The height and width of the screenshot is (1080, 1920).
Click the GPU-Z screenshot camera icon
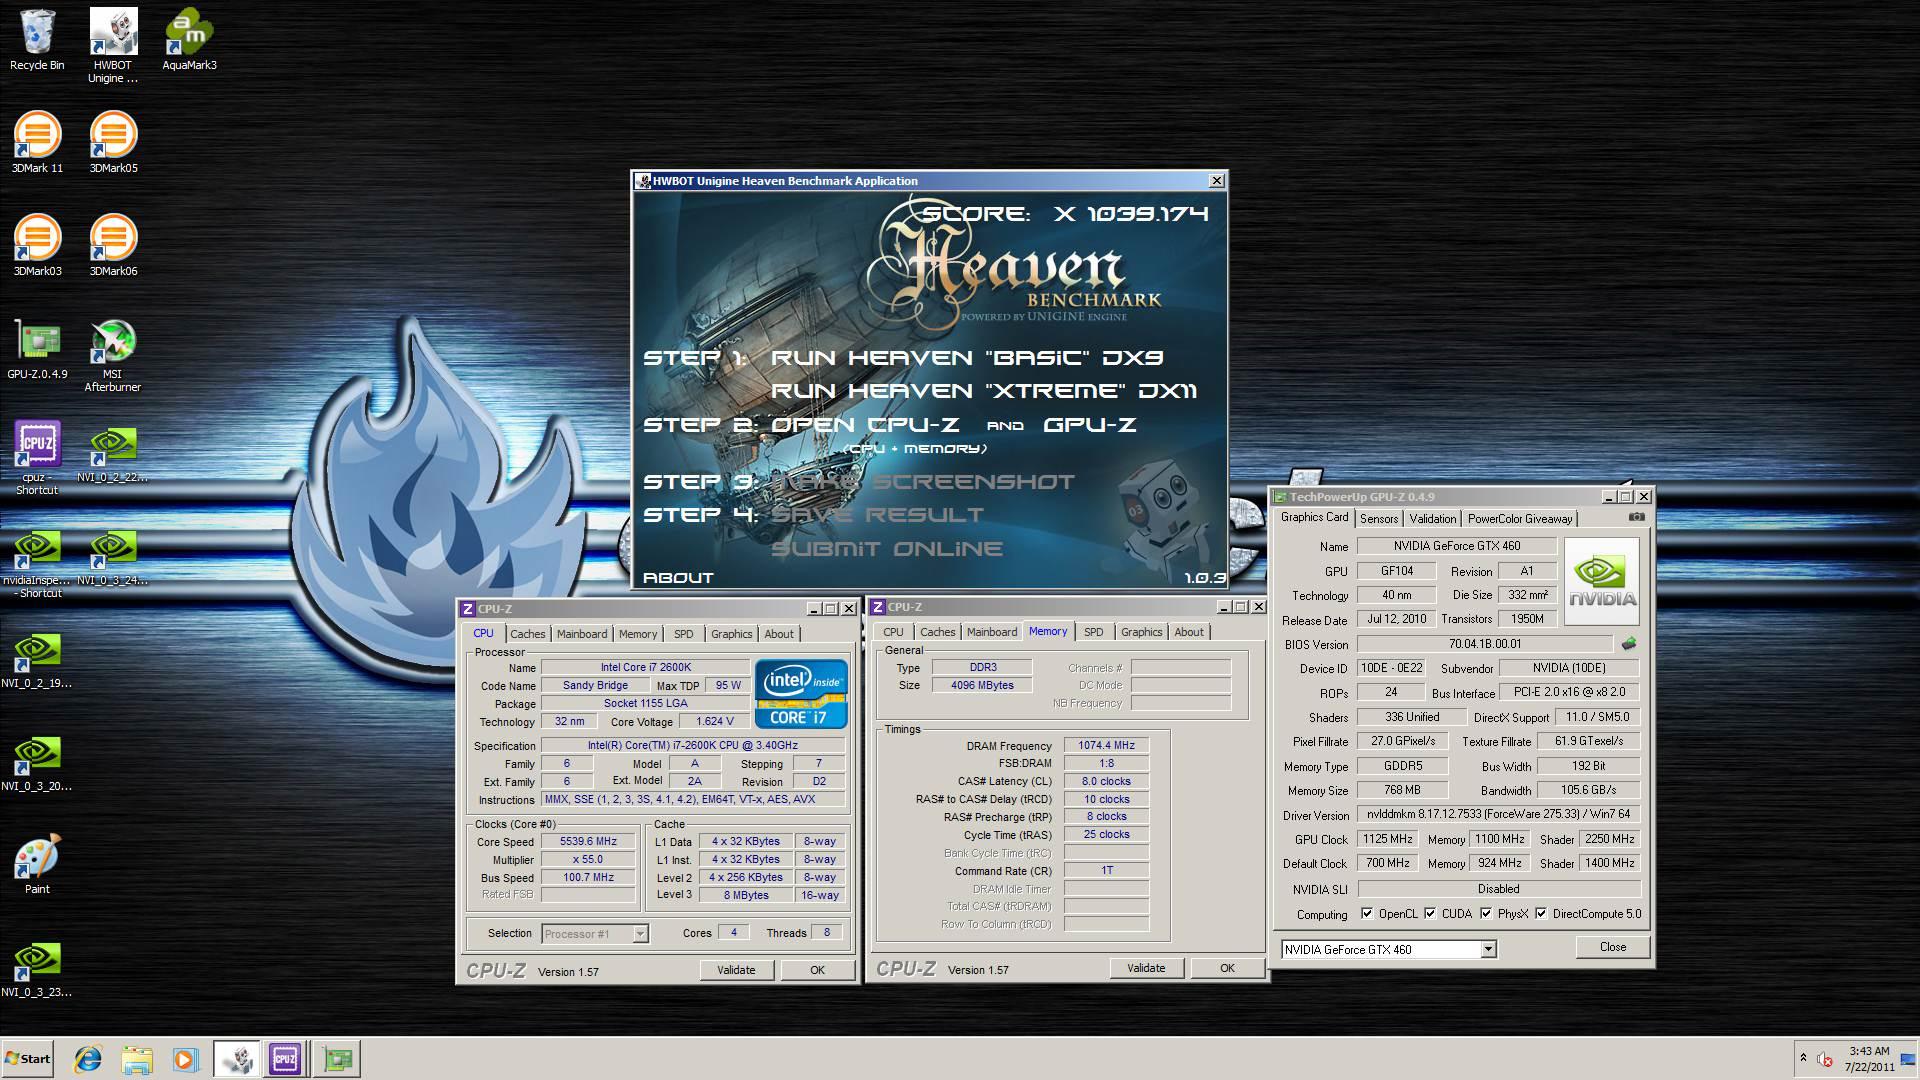pos(1636,517)
